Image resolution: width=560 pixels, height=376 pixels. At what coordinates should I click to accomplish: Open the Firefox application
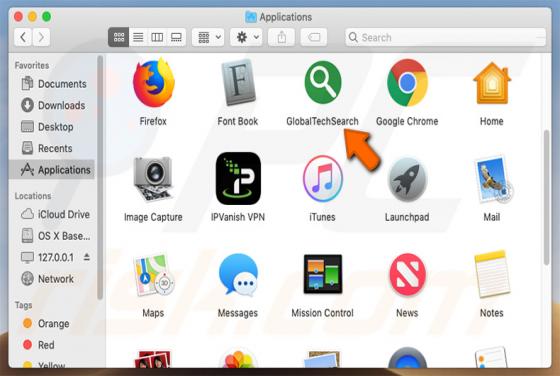pos(154,83)
